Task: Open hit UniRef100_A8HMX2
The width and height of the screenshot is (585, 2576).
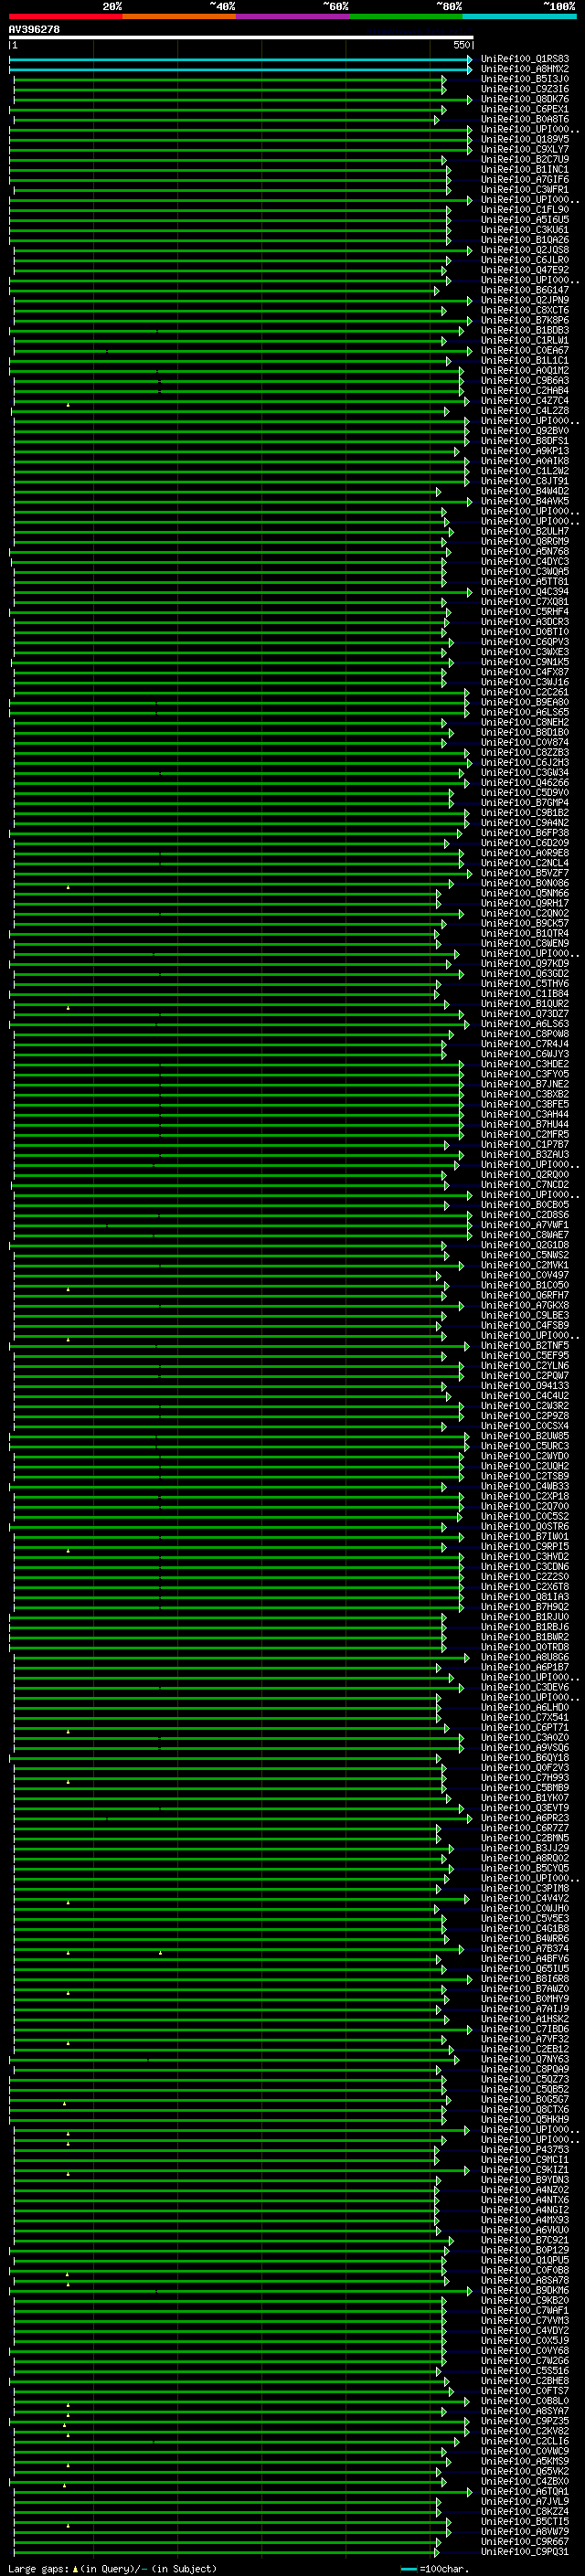Action: 525,69
